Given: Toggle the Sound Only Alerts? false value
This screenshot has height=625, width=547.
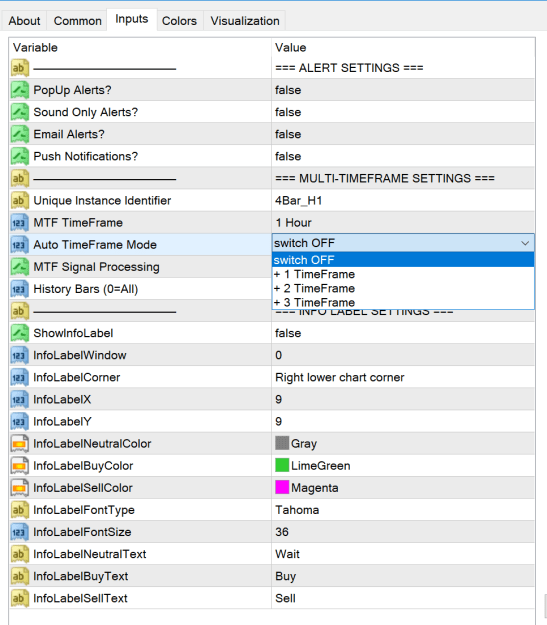Looking at the screenshot, I should (403, 112).
